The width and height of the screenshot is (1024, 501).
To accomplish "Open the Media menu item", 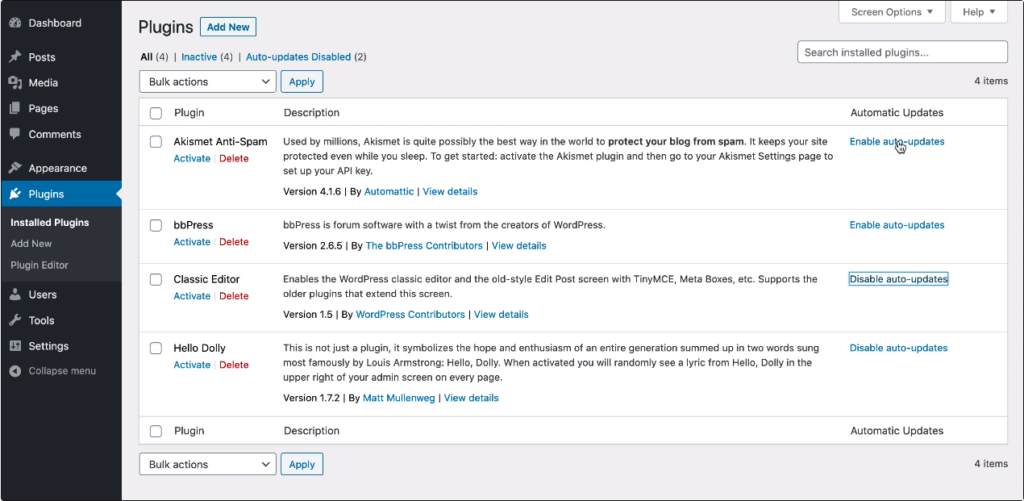I will tap(43, 83).
